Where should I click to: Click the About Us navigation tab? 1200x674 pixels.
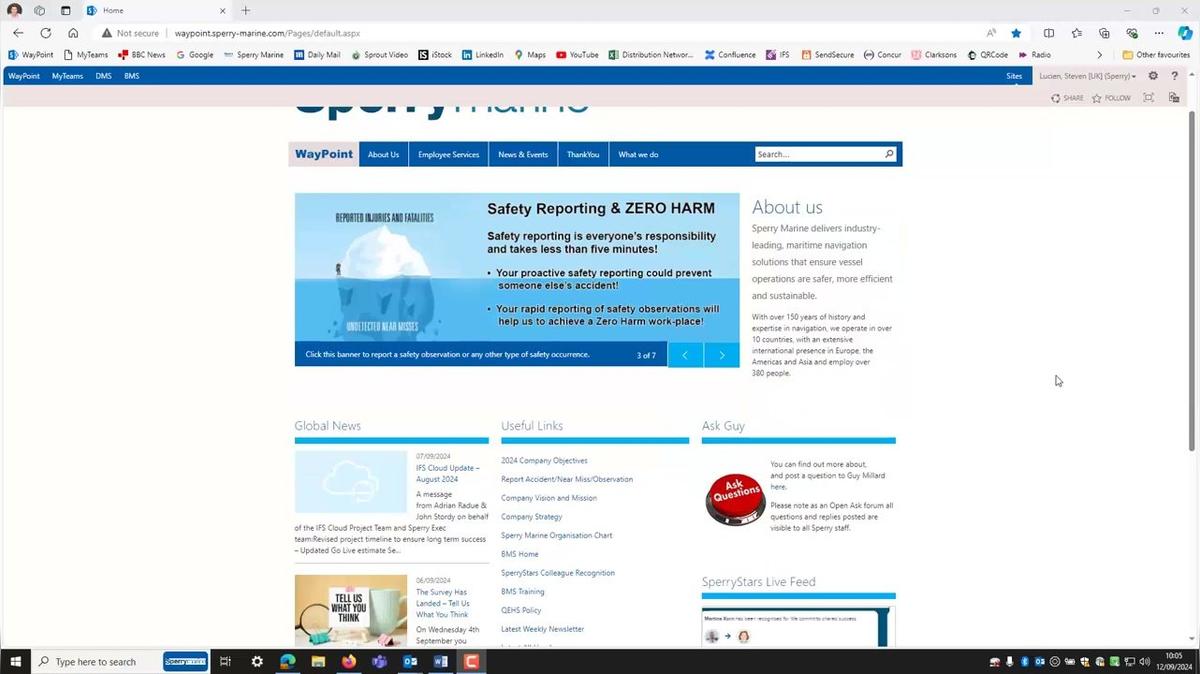click(383, 155)
